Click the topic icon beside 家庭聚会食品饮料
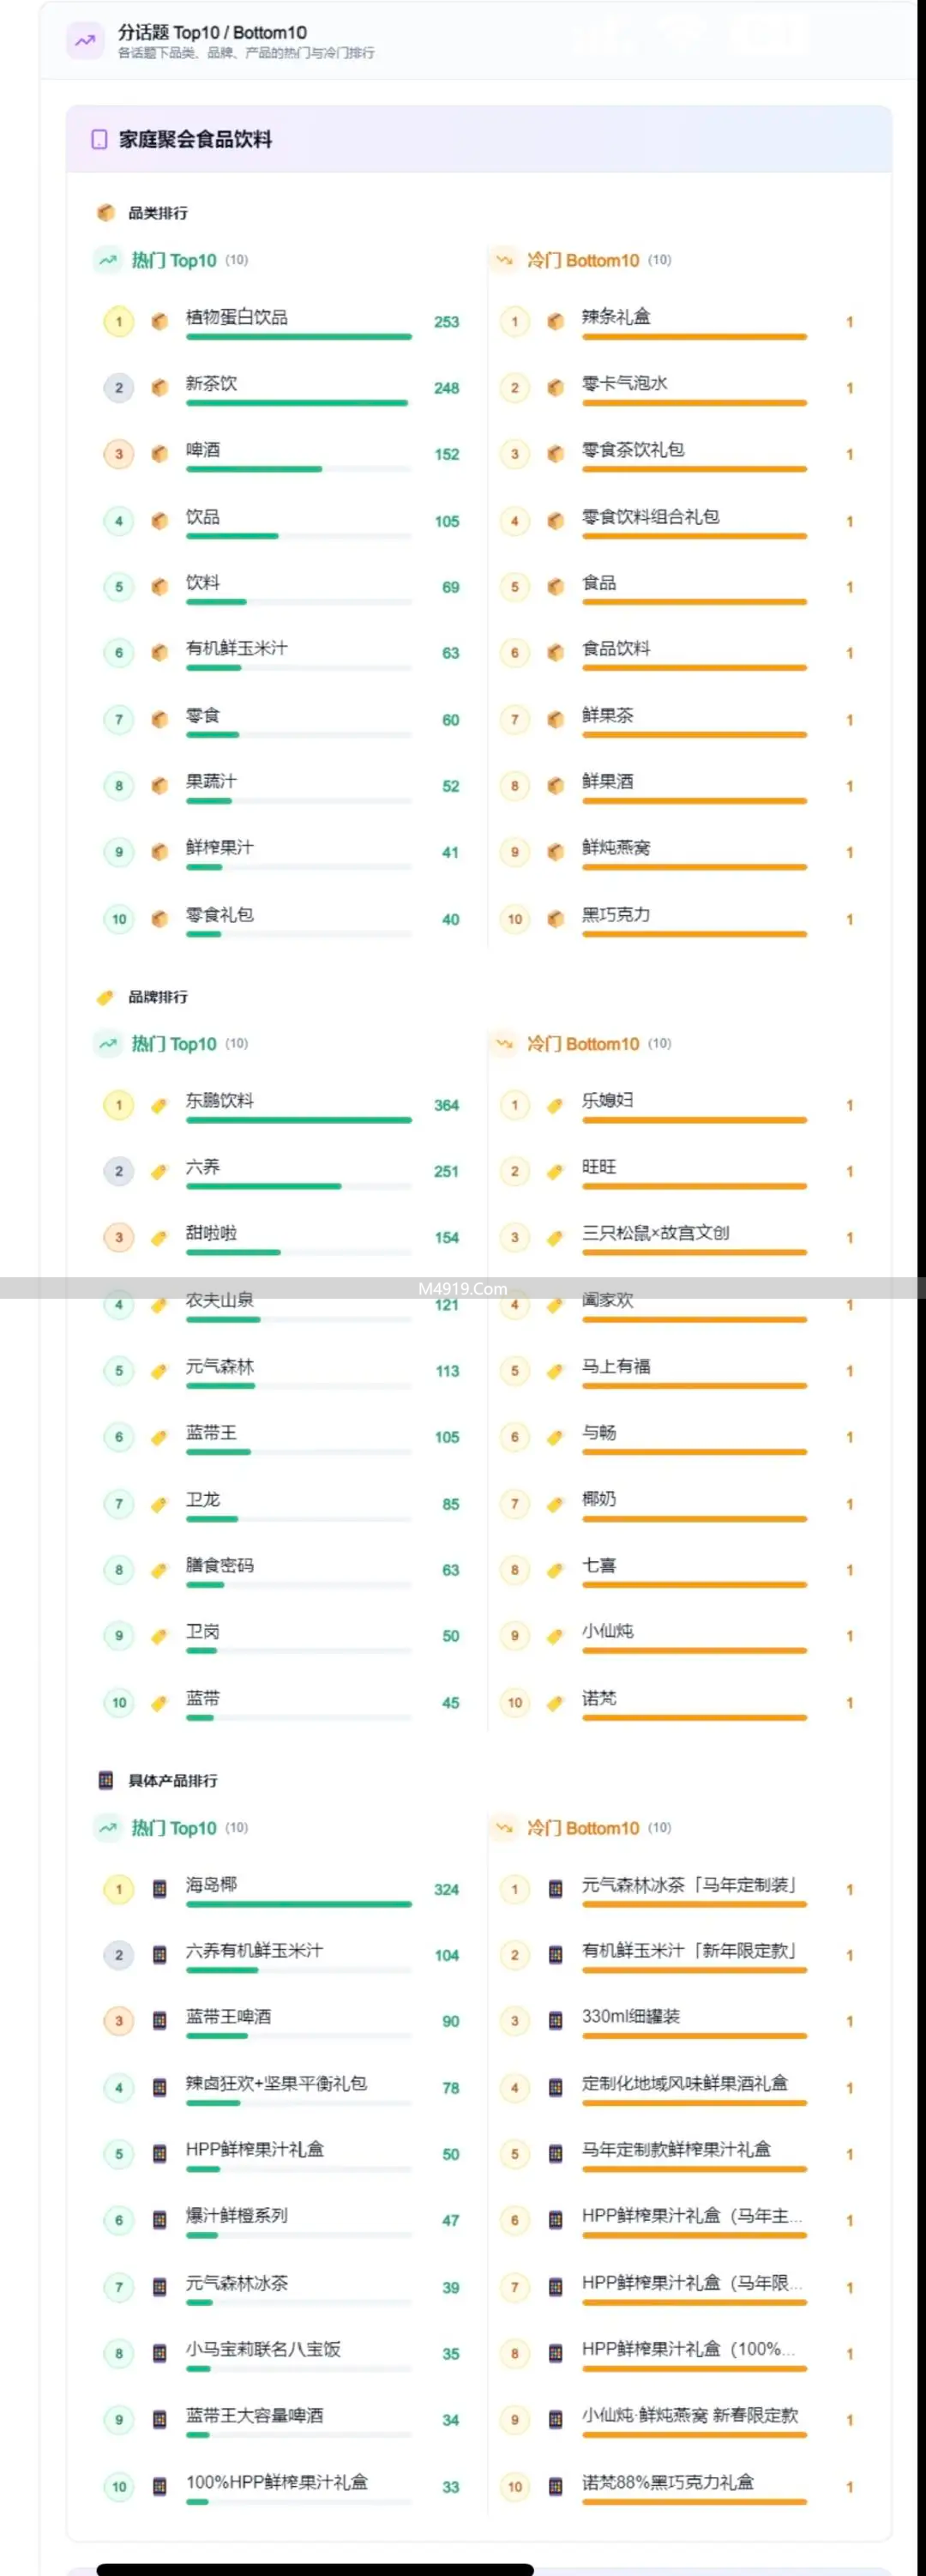This screenshot has width=926, height=2576. pos(98,140)
